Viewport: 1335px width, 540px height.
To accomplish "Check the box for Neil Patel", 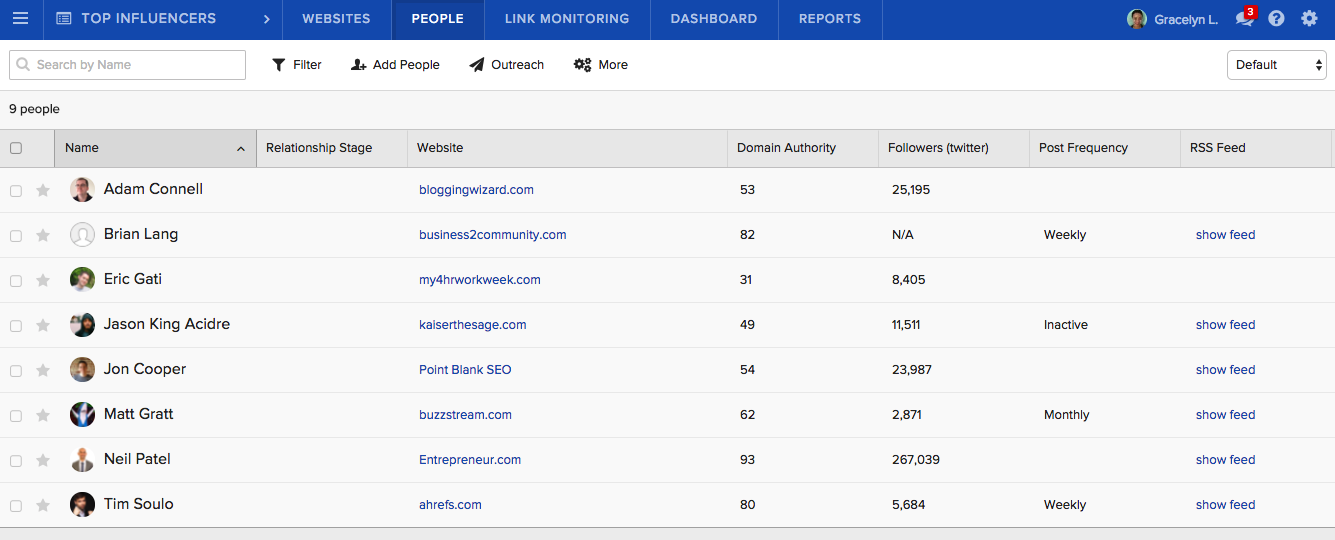I will (16, 461).
